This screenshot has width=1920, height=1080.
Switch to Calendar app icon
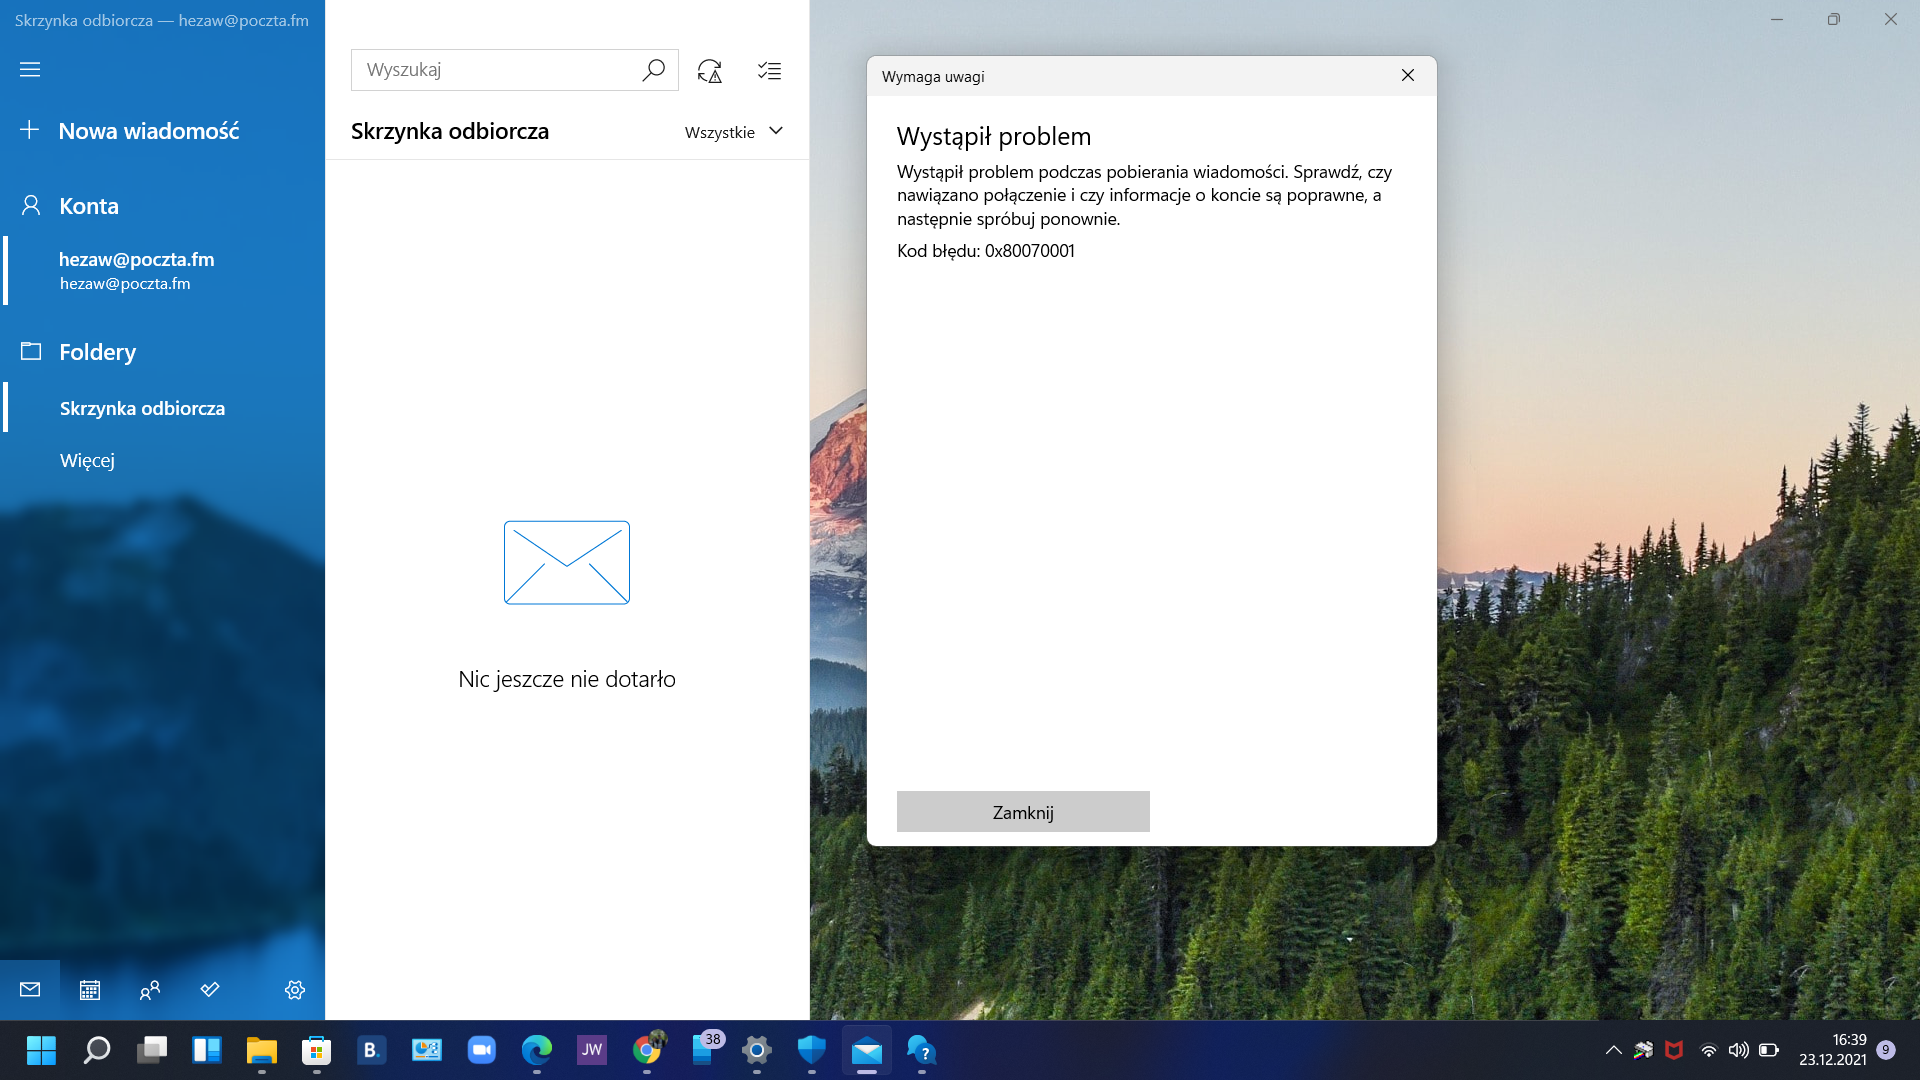90,990
